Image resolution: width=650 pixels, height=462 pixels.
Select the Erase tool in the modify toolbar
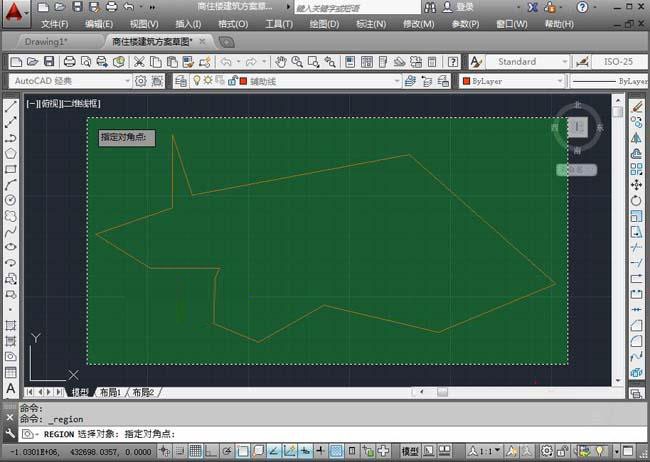(x=637, y=105)
